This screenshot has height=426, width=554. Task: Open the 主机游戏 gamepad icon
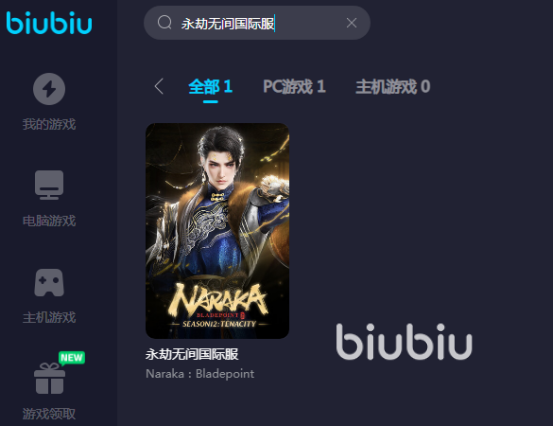click(x=49, y=283)
